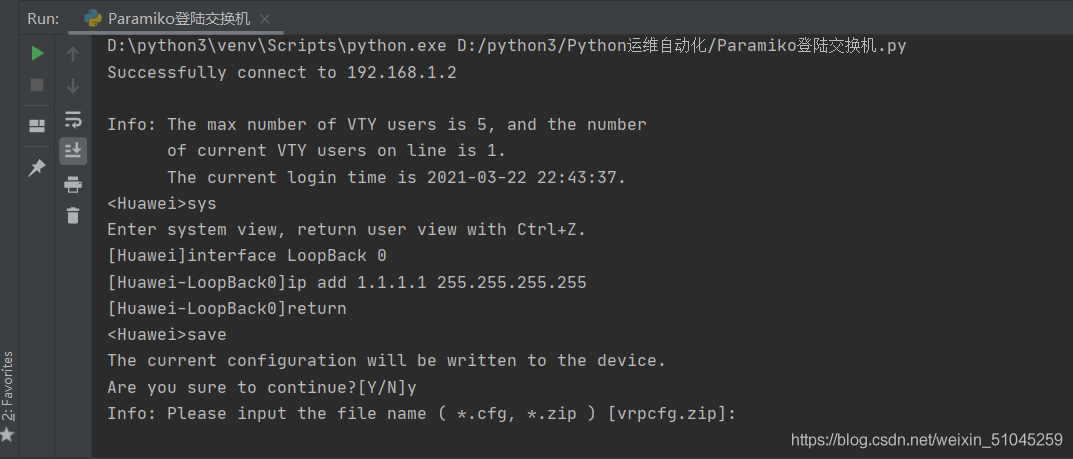Click the "Successfully connect to 192.168.1.2" line
Image resolution: width=1073 pixels, height=459 pixels.
click(281, 72)
